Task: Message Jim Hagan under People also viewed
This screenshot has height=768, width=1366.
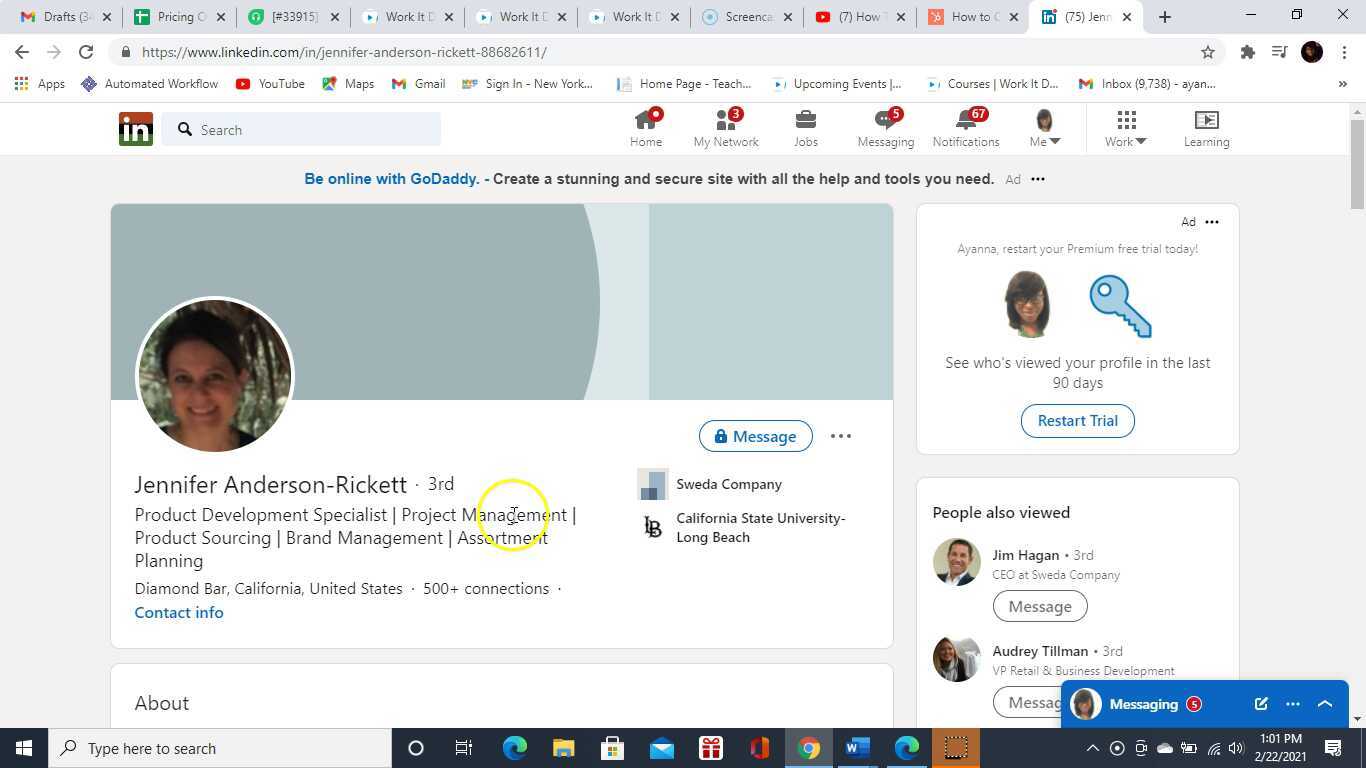Action: coord(1039,606)
